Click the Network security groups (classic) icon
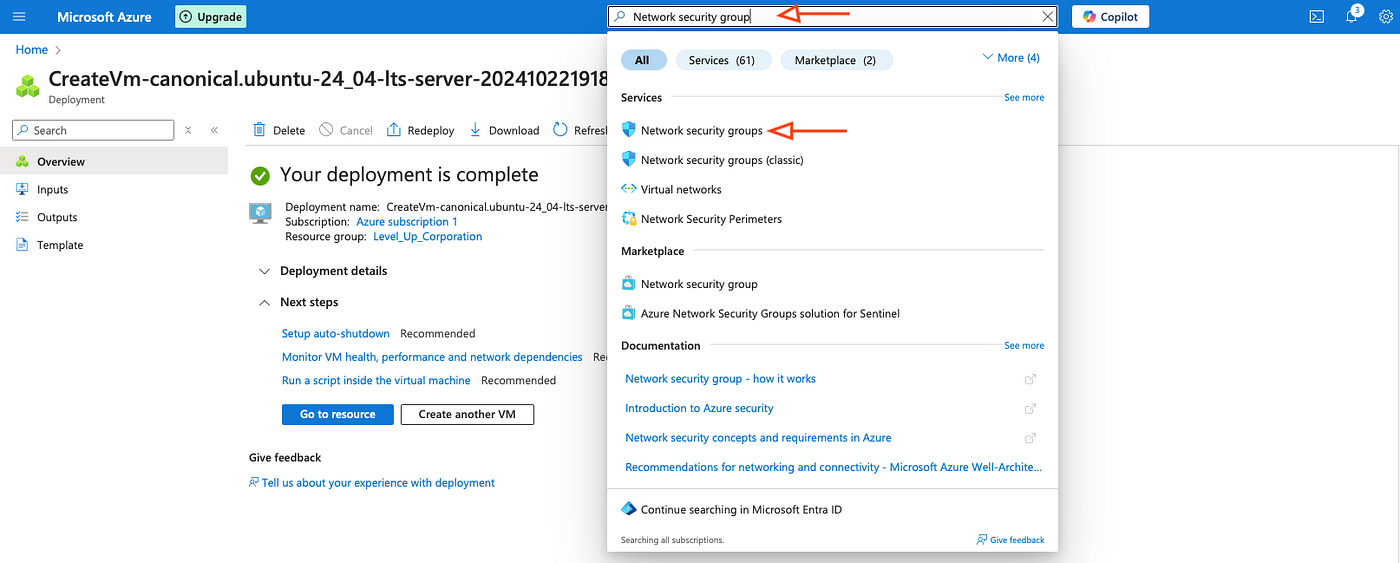The image size is (1400, 563). coord(629,159)
